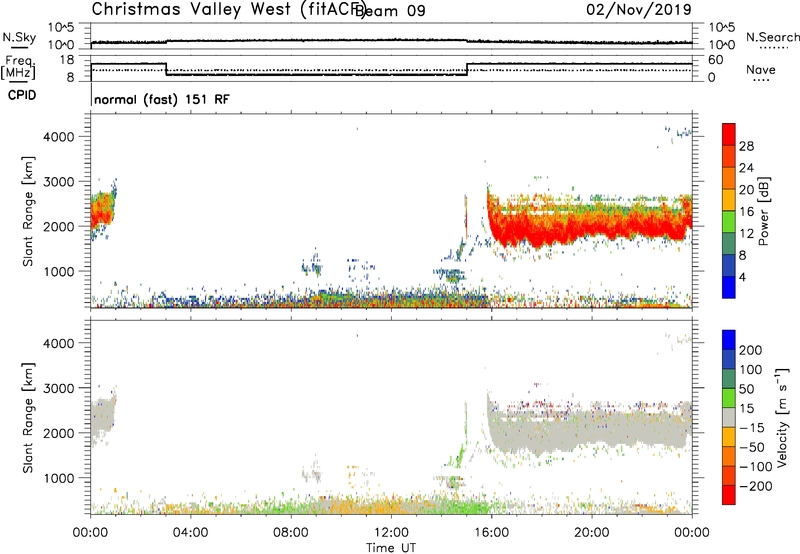
Task: Click the '16' power color bar tick
Action: [x=746, y=212]
